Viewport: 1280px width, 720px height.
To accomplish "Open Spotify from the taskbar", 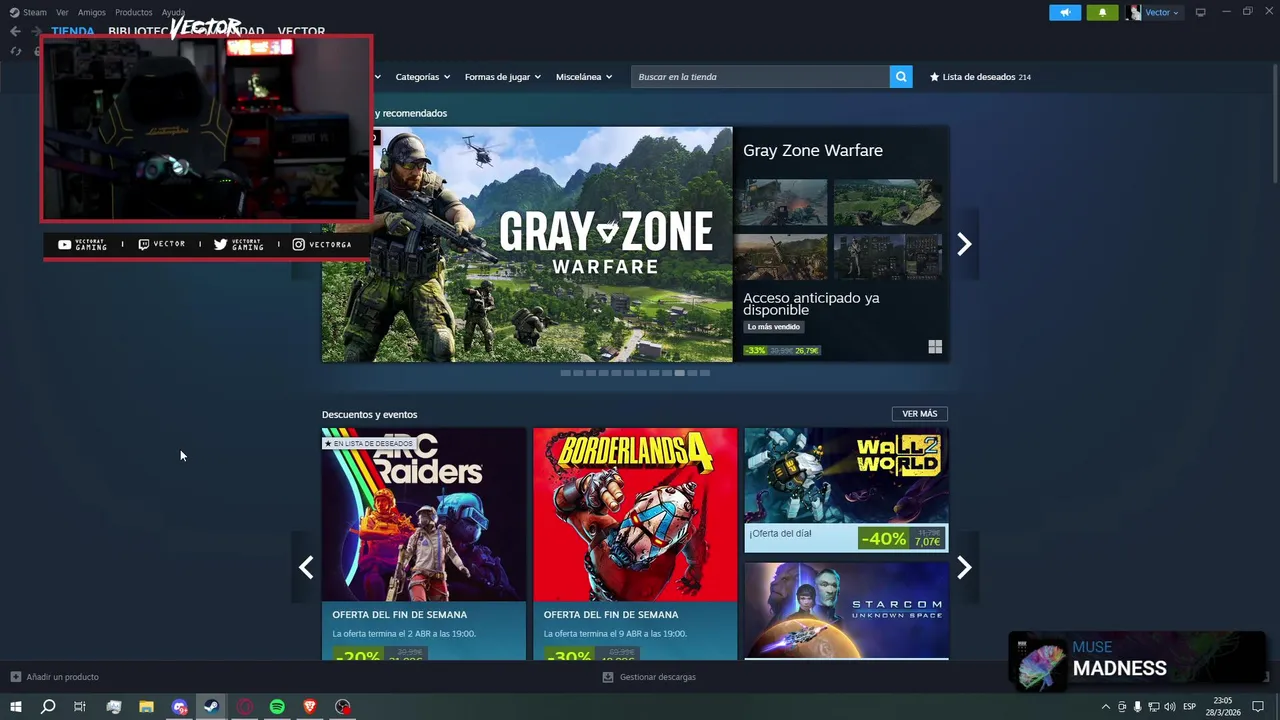I will pos(277,707).
